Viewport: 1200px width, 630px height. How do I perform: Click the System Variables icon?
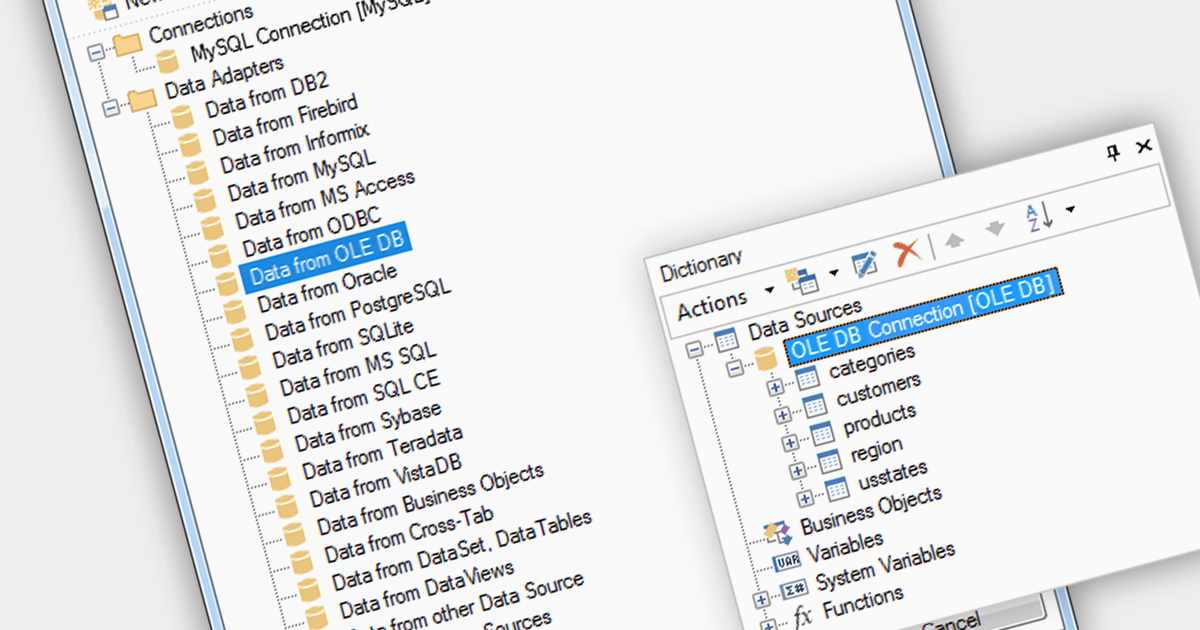click(794, 587)
